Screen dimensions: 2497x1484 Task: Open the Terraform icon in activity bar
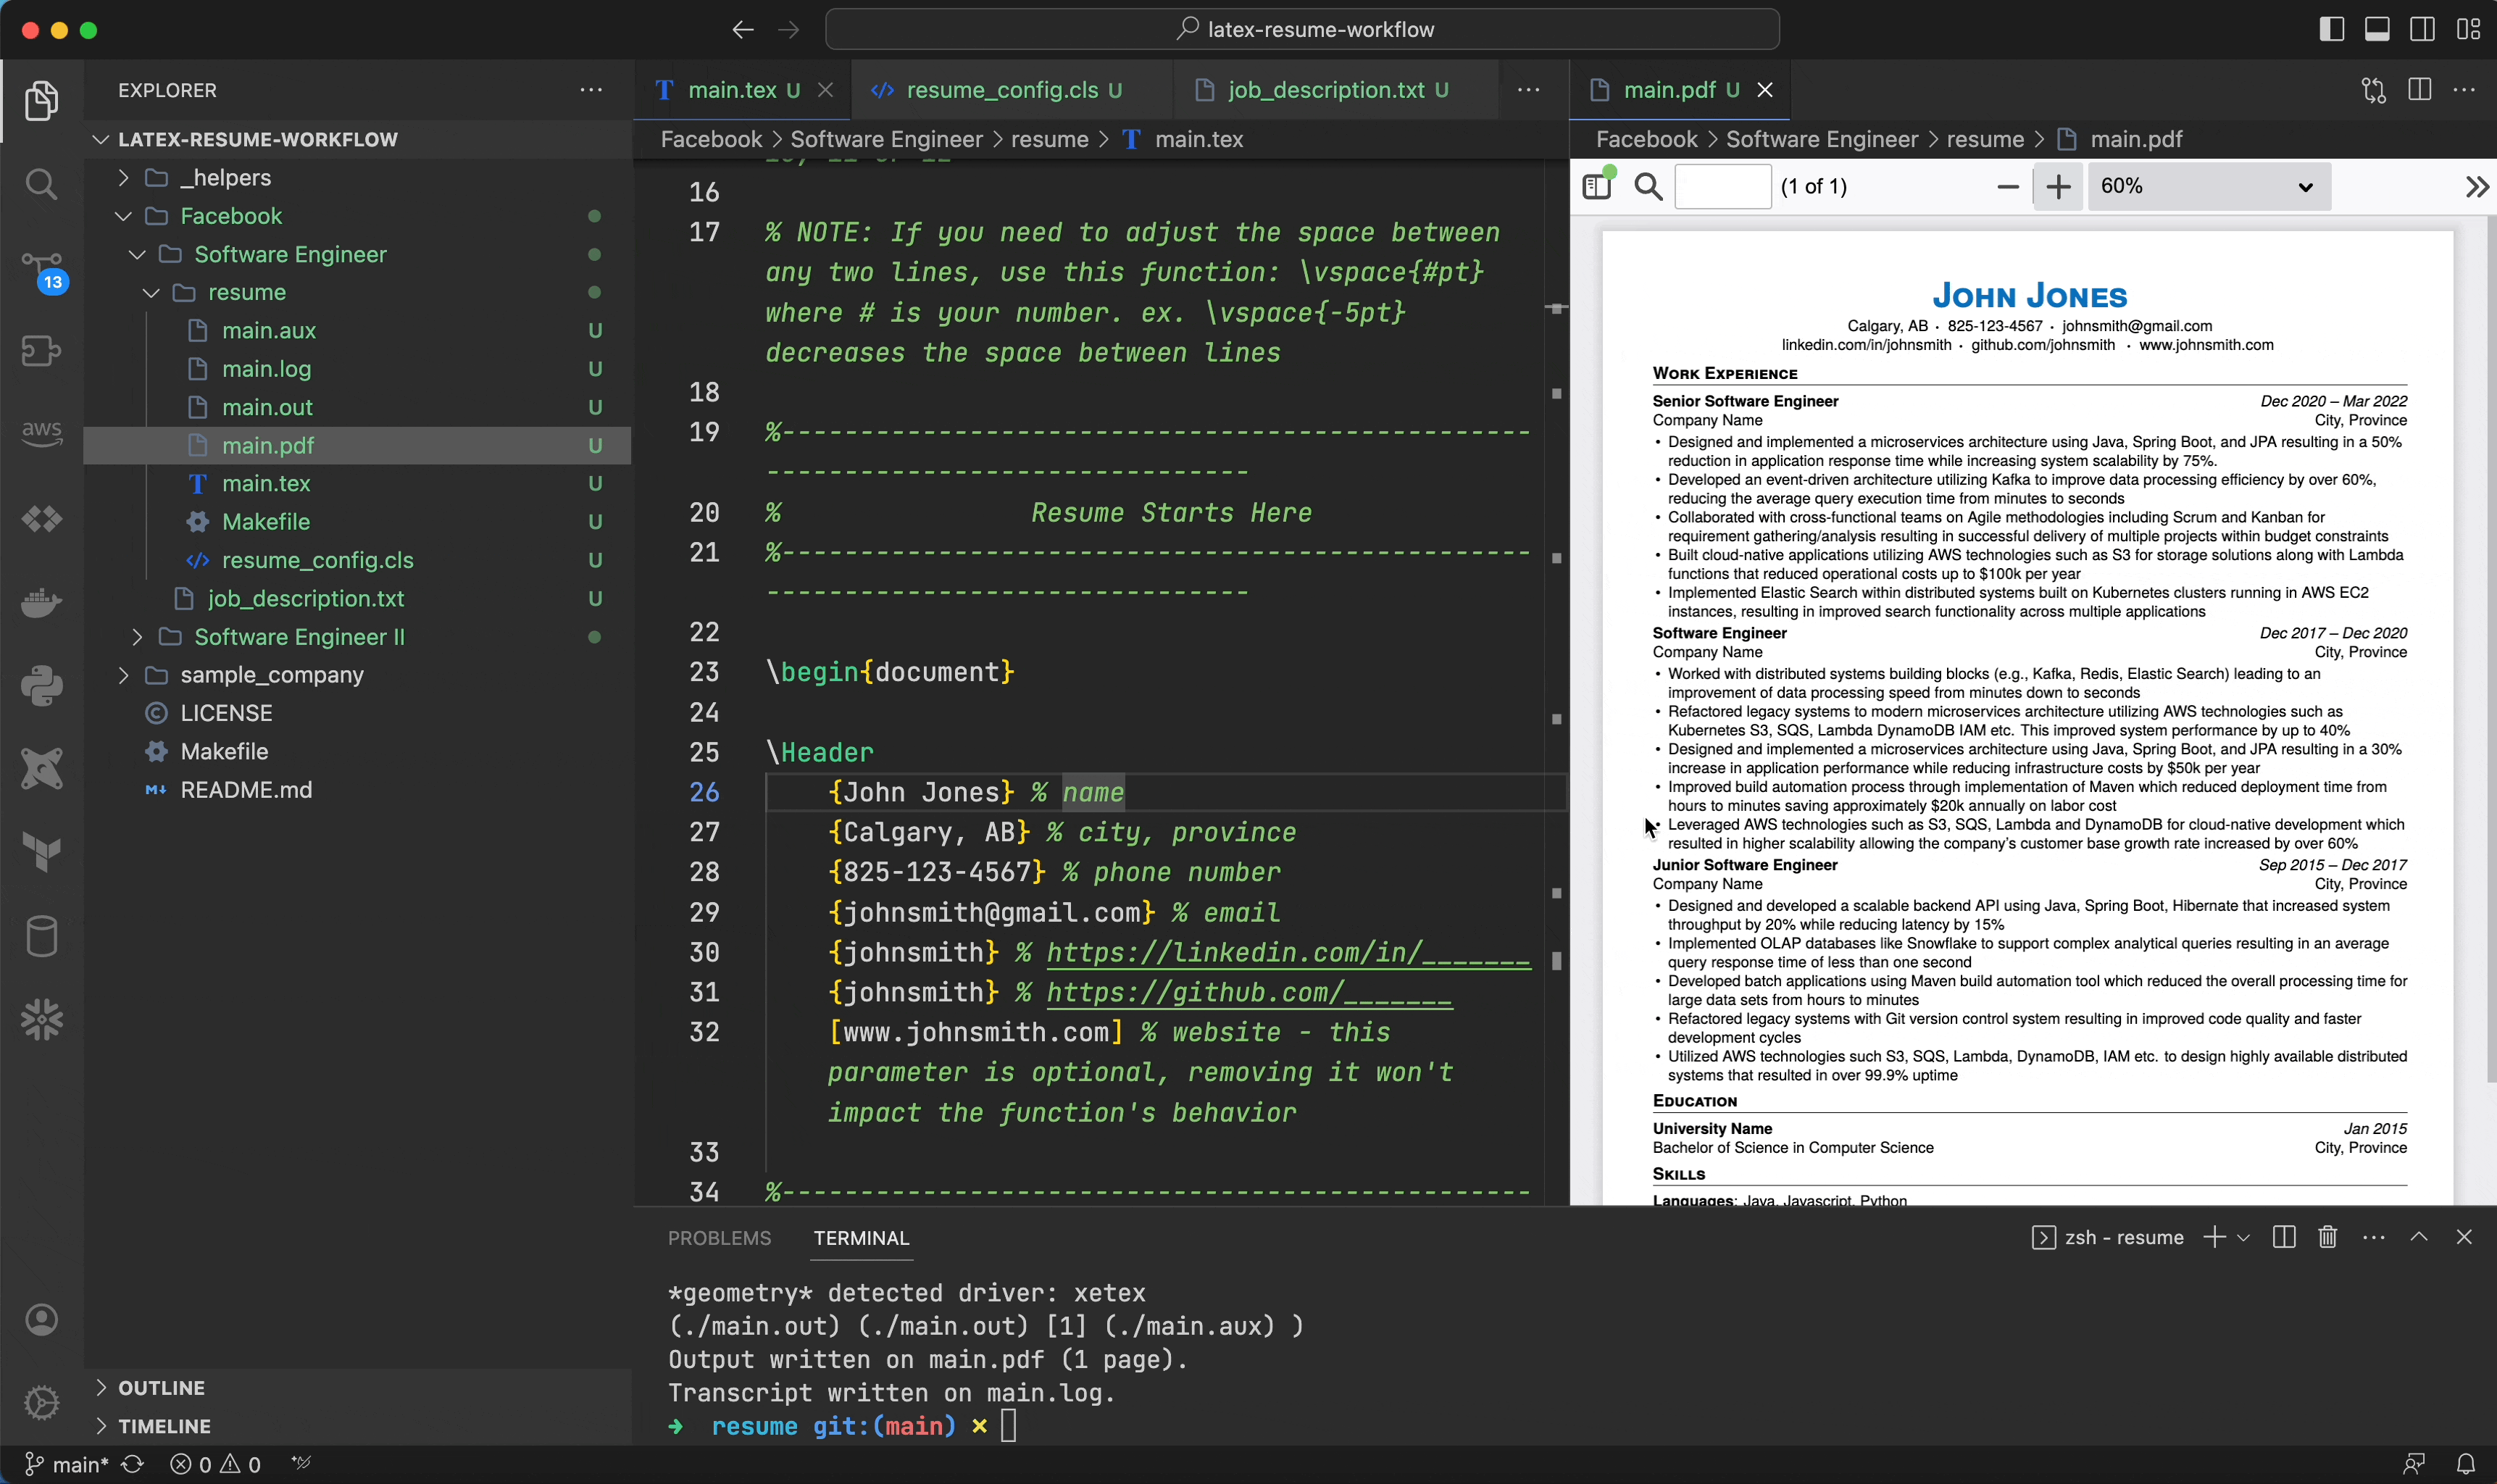point(41,853)
